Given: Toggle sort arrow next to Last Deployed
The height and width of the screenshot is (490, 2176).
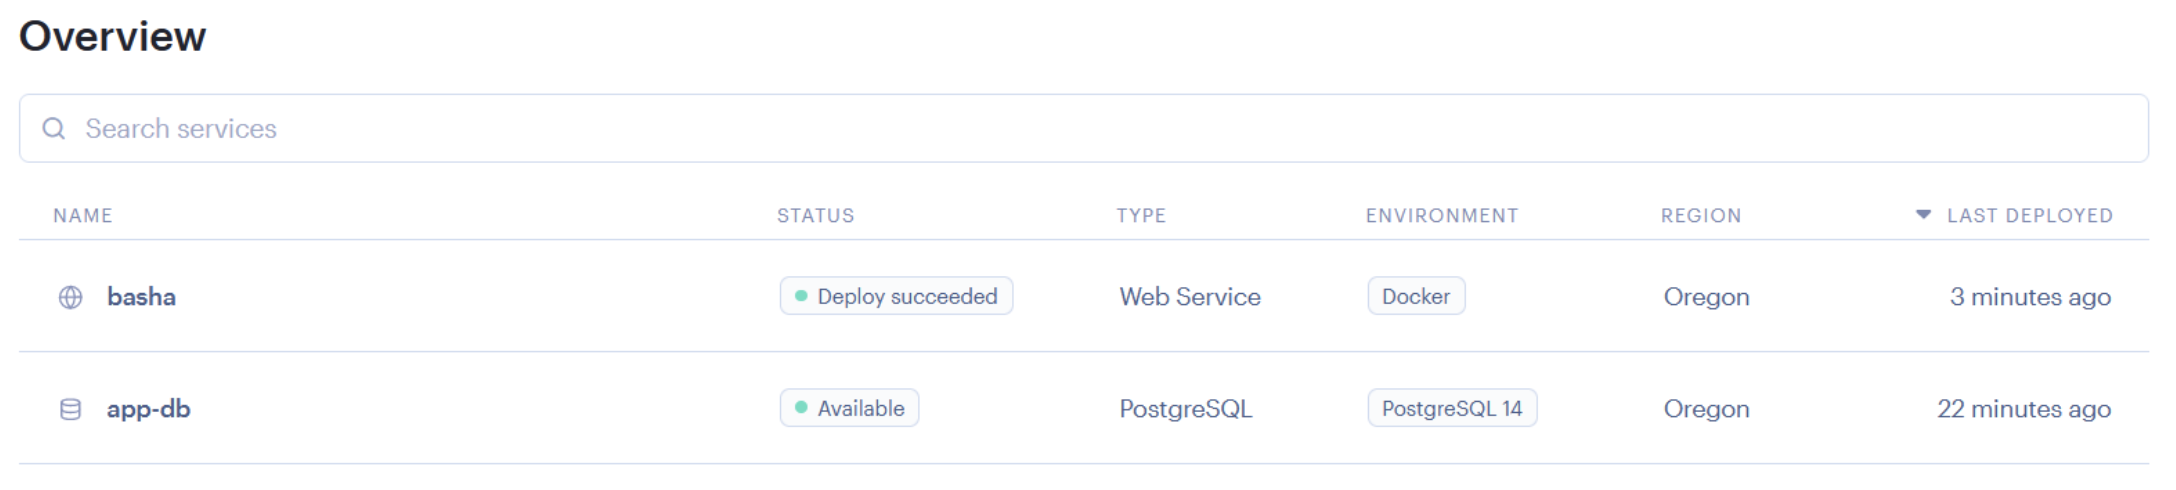Looking at the screenshot, I should (1923, 215).
